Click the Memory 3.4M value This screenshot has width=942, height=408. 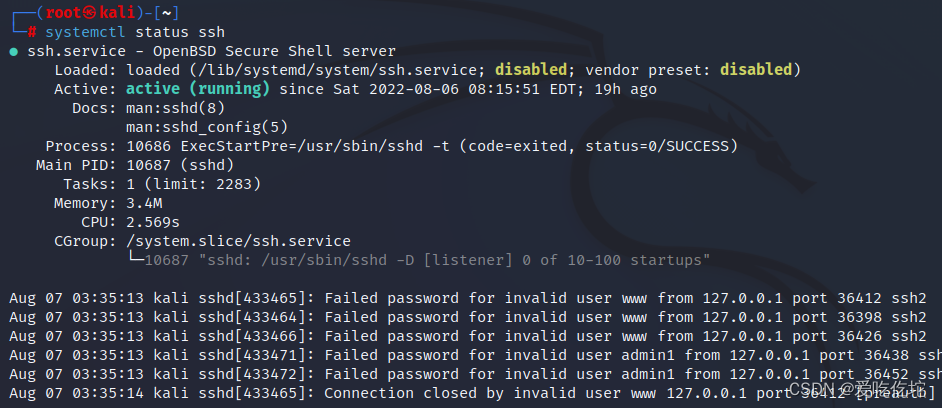point(144,203)
